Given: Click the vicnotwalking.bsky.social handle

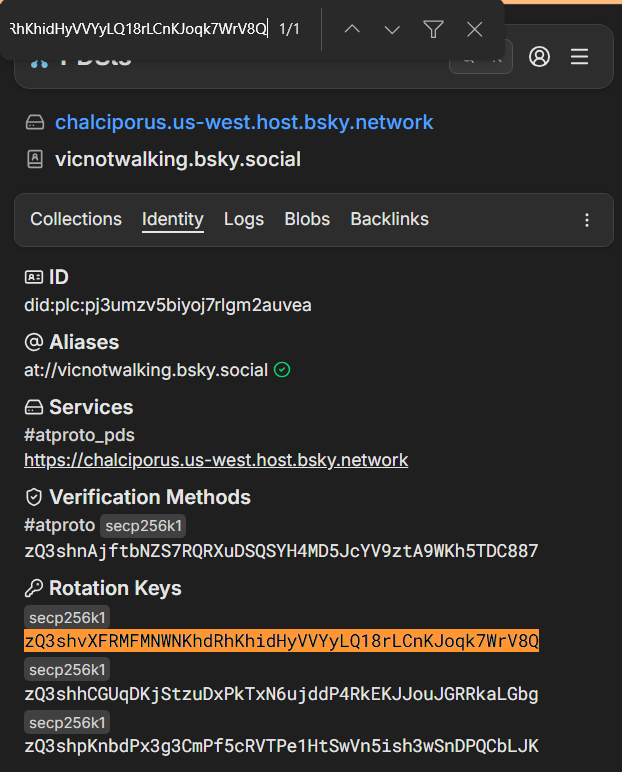Looking at the screenshot, I should coord(178,159).
